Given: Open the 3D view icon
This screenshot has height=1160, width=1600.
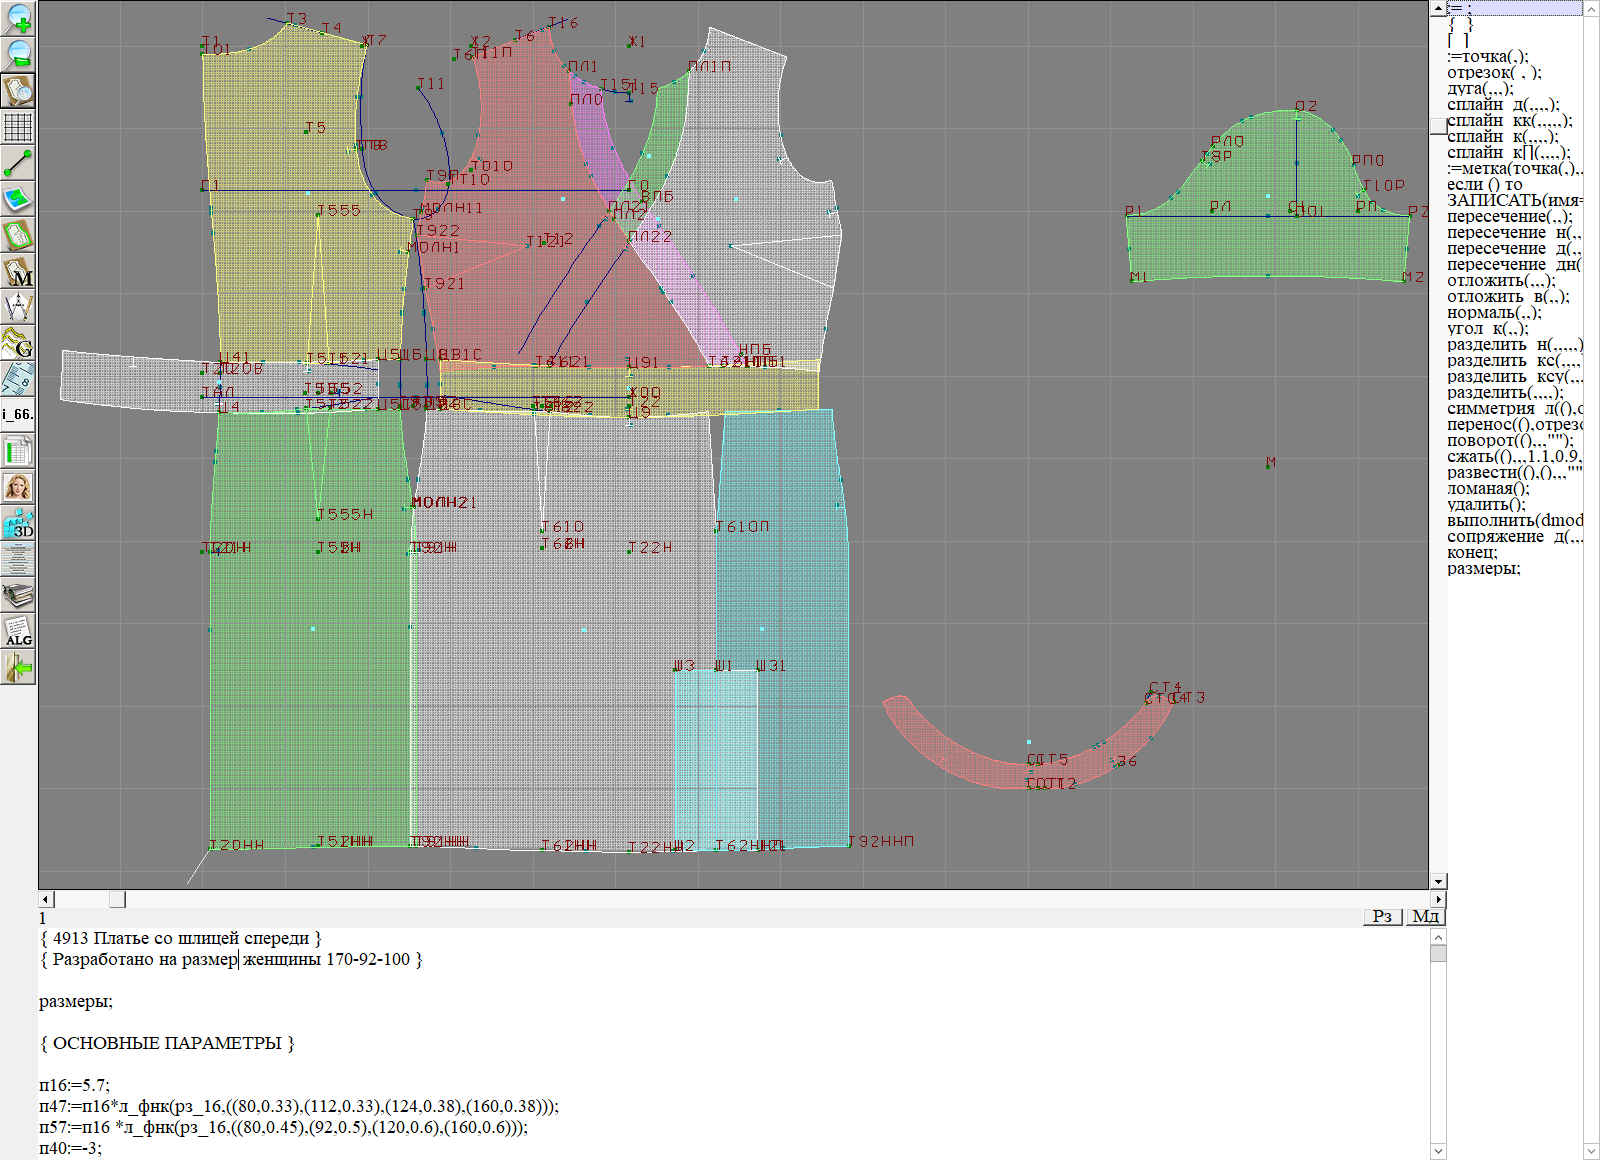Looking at the screenshot, I should 18,524.
